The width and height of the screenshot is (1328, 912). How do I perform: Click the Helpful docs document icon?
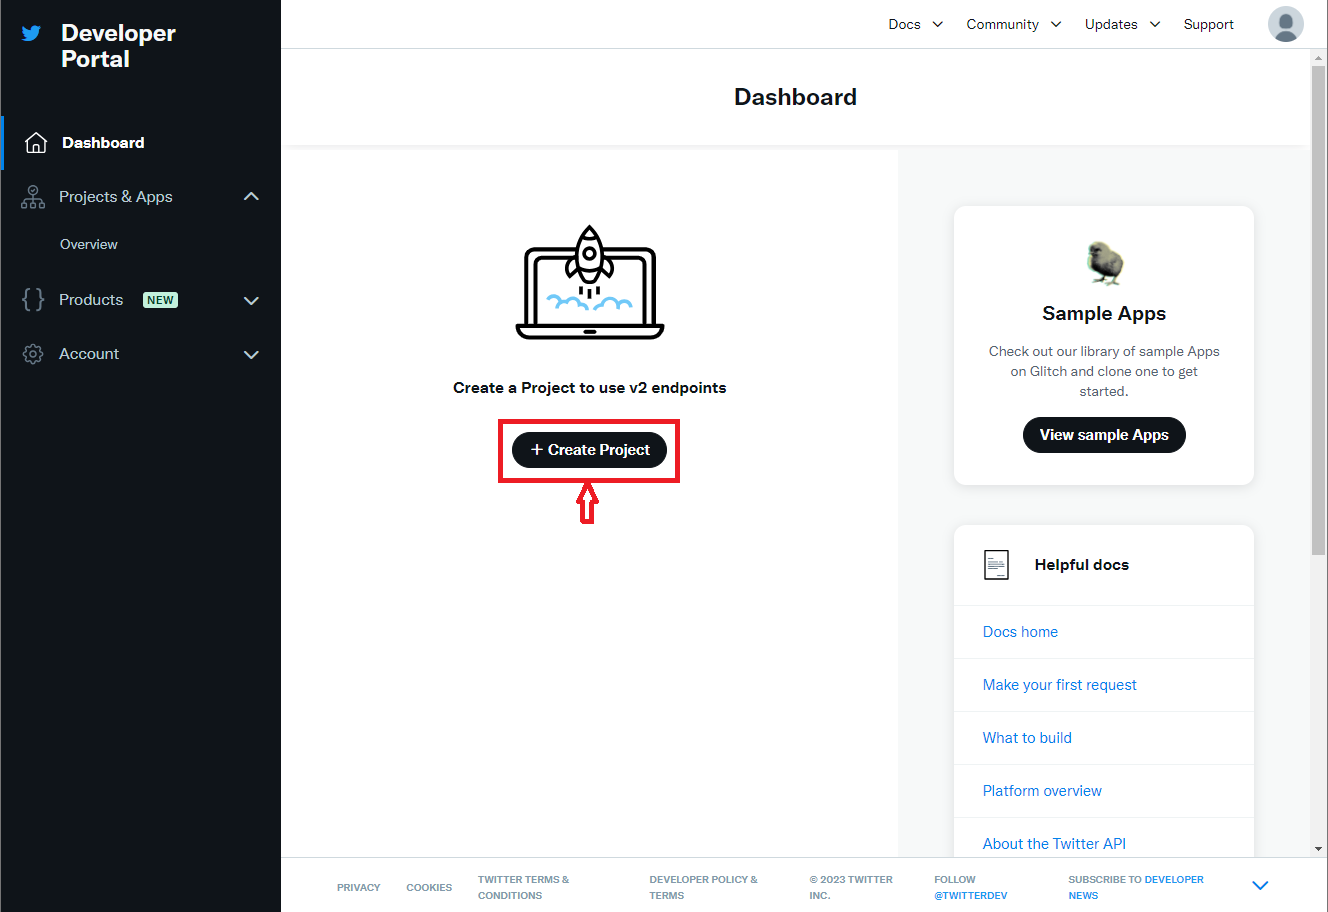coord(996,565)
